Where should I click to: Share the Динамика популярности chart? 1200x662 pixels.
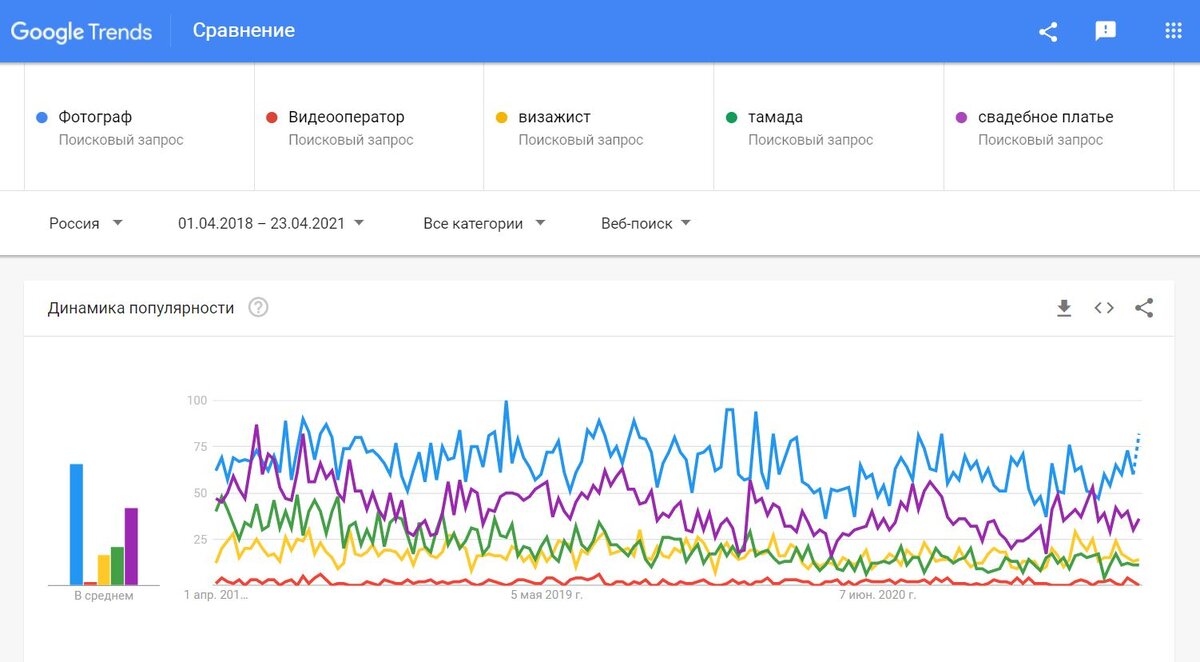[x=1143, y=308]
